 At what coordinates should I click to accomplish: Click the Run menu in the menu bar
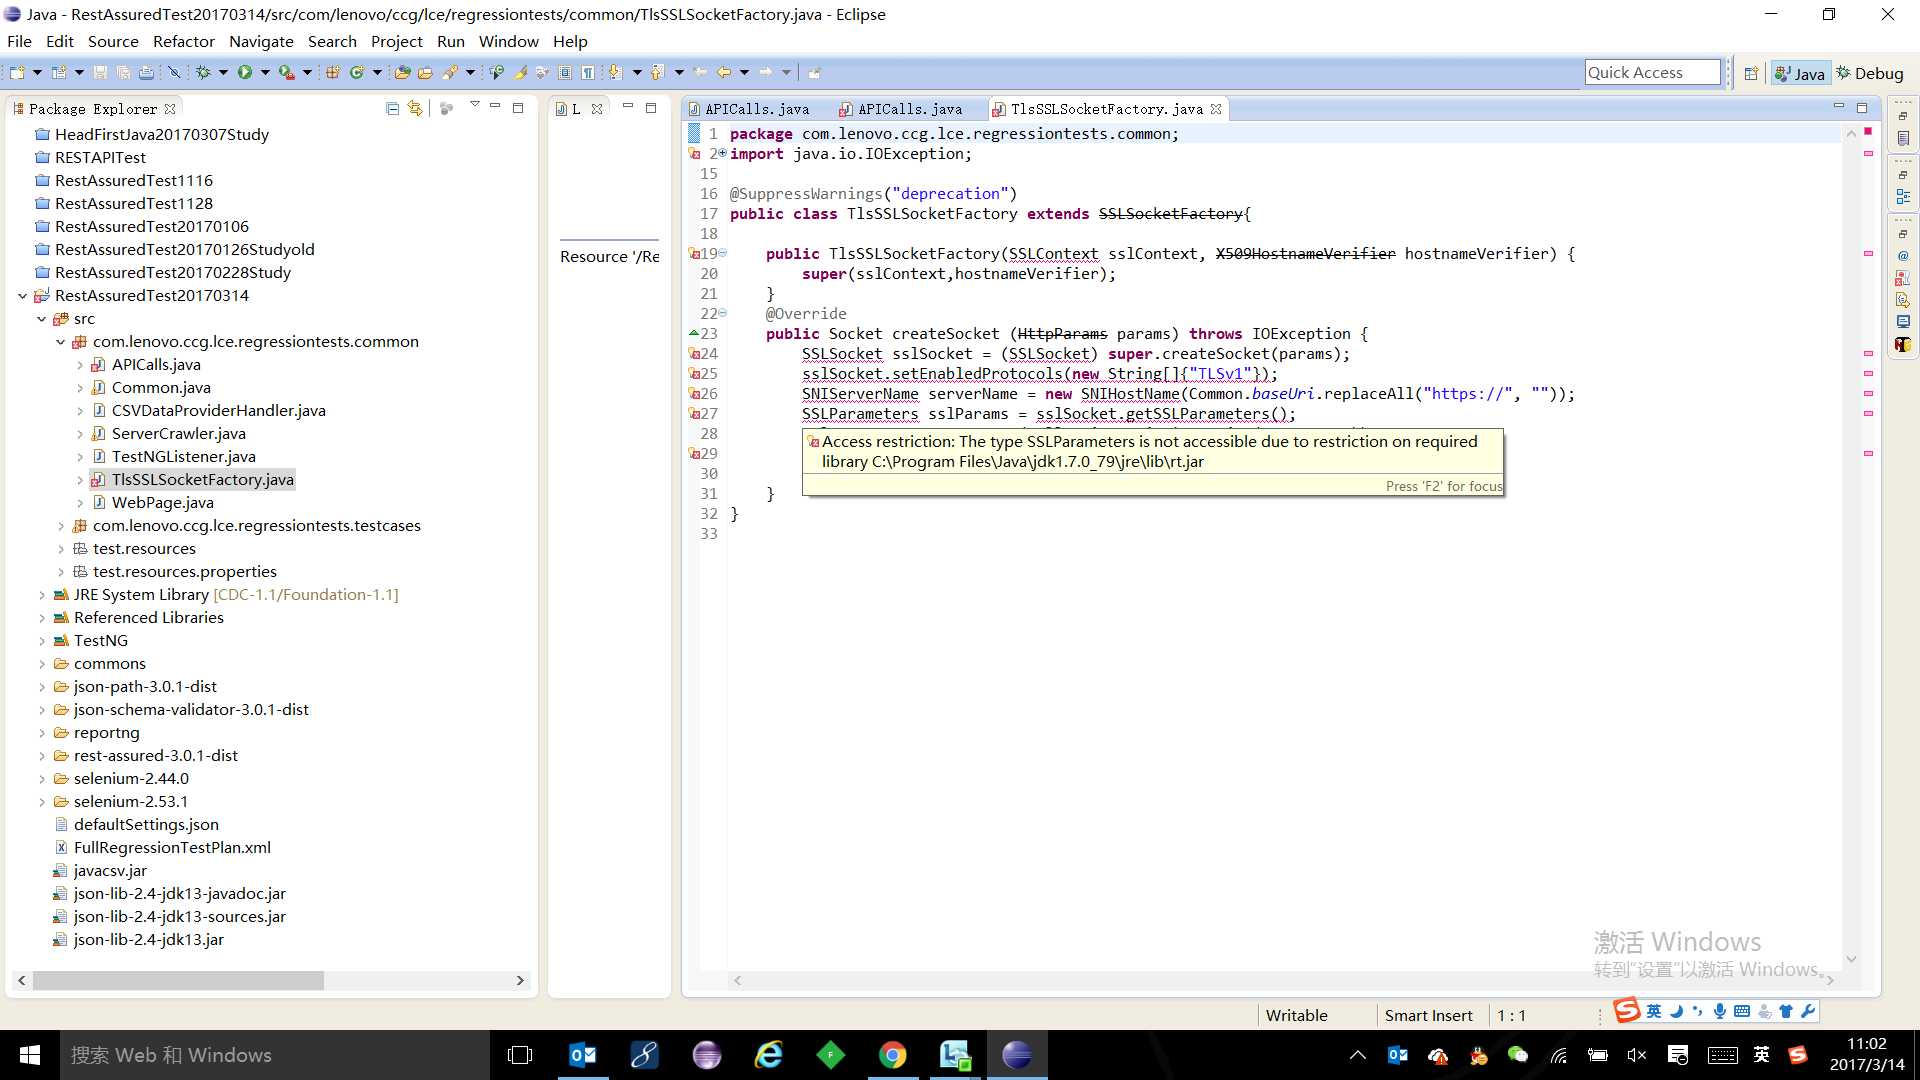451,41
